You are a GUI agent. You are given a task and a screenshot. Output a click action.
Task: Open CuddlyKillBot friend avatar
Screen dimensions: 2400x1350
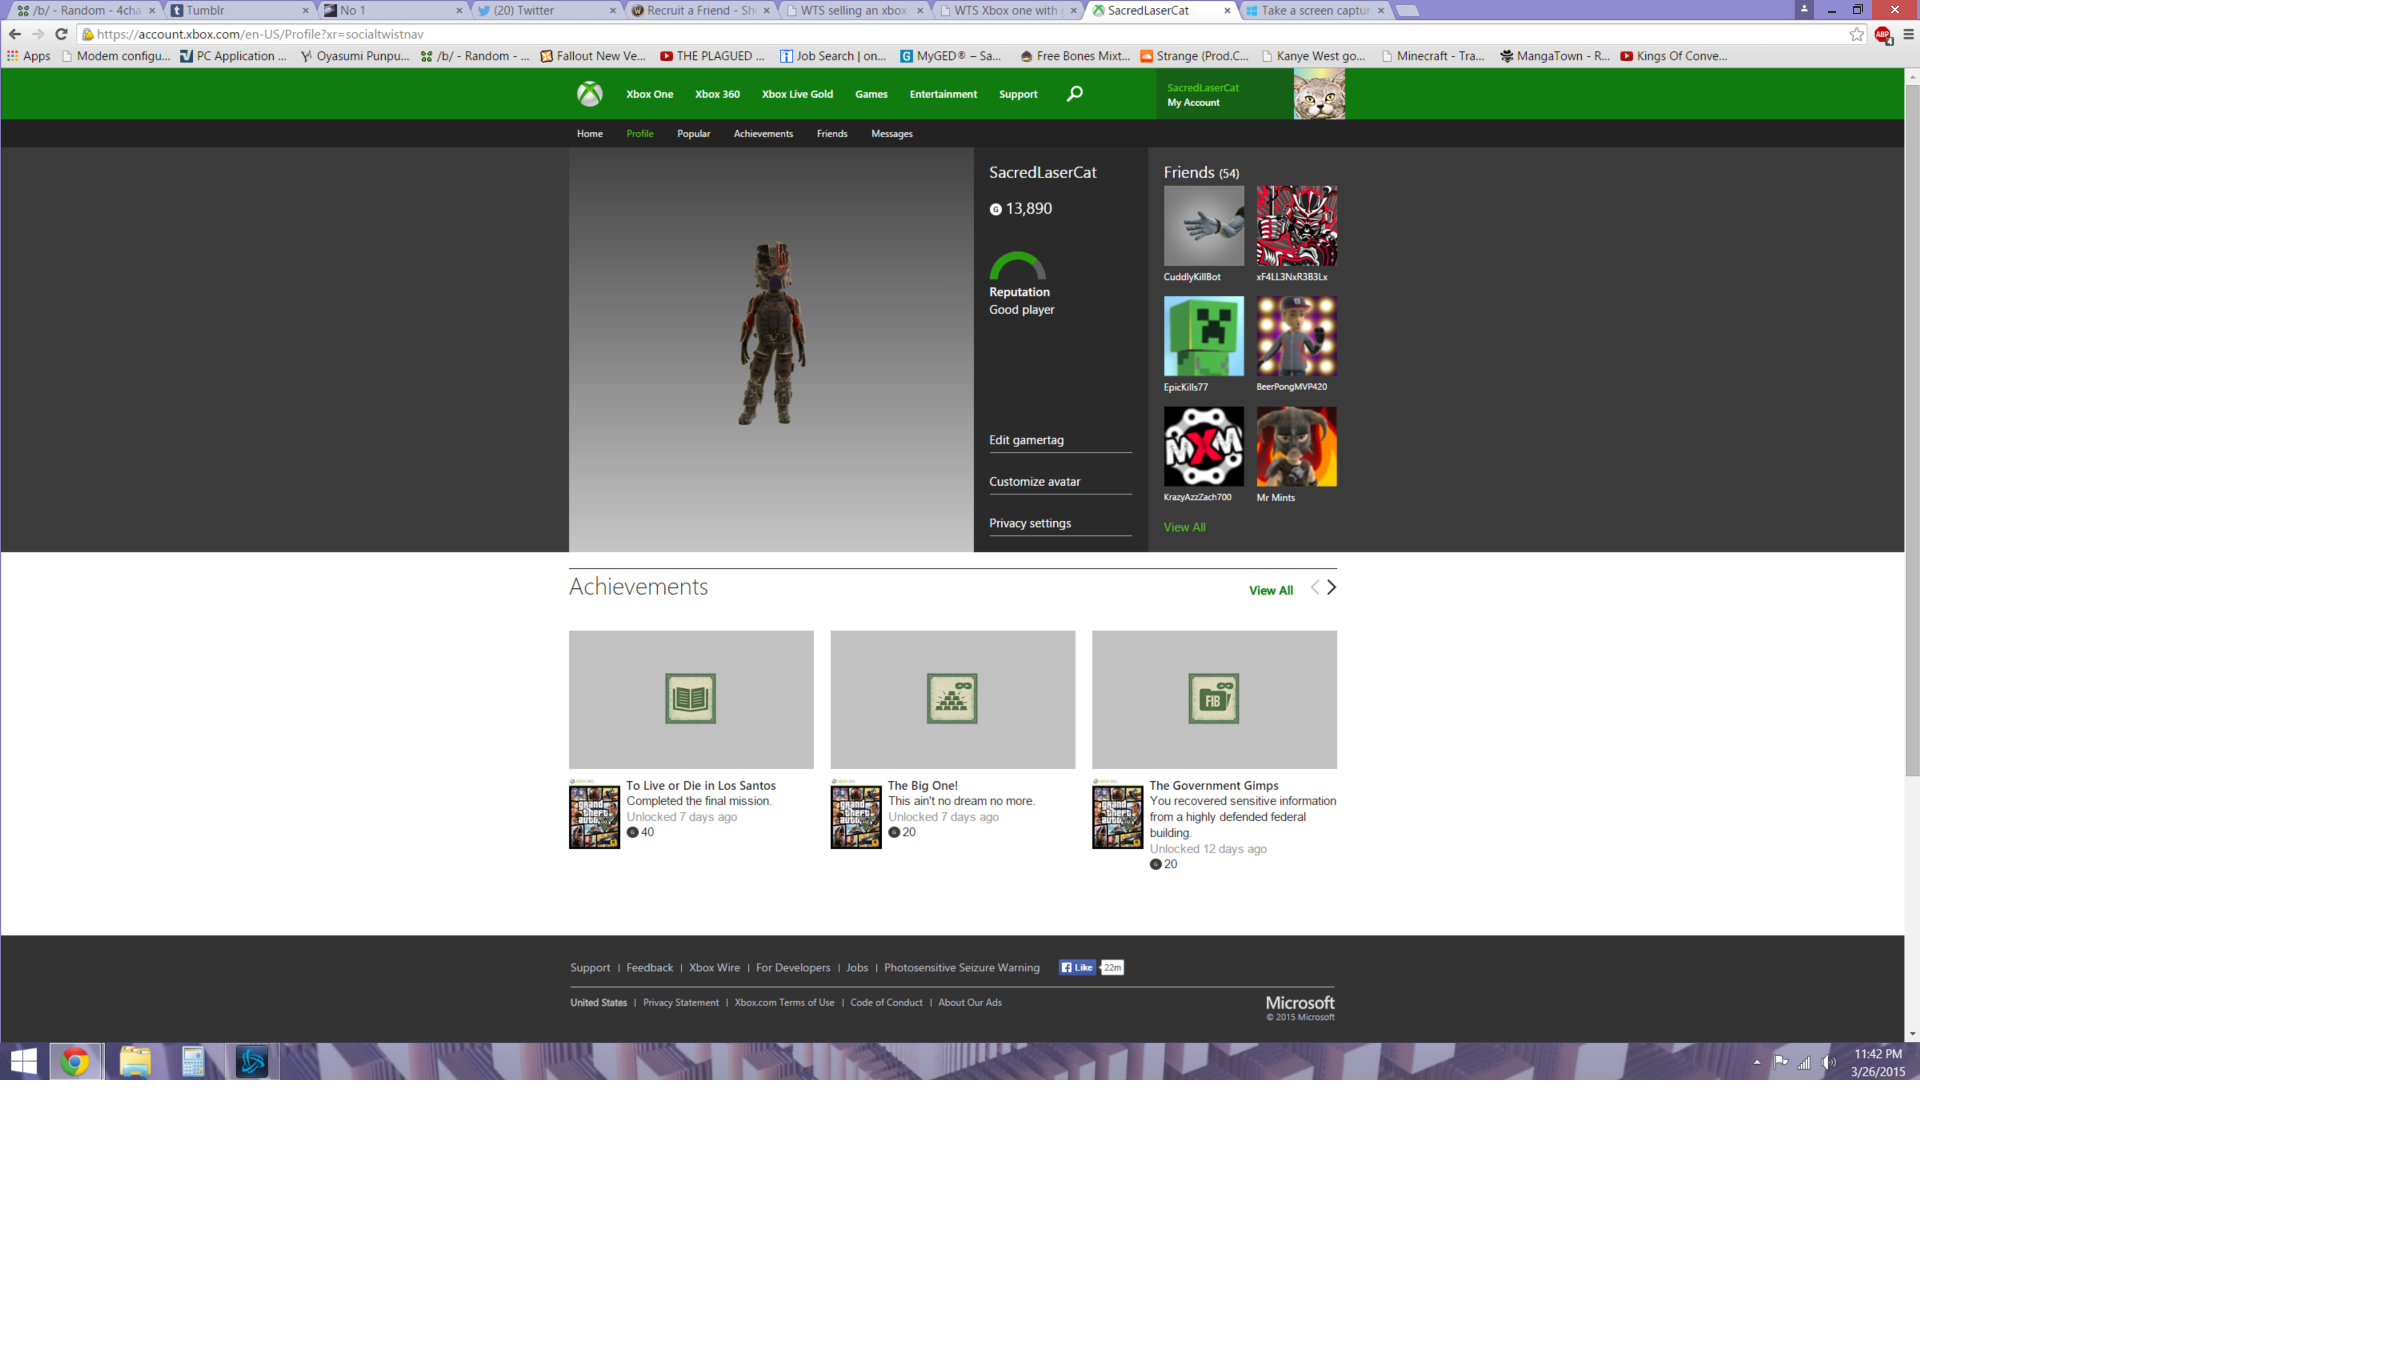1203,226
